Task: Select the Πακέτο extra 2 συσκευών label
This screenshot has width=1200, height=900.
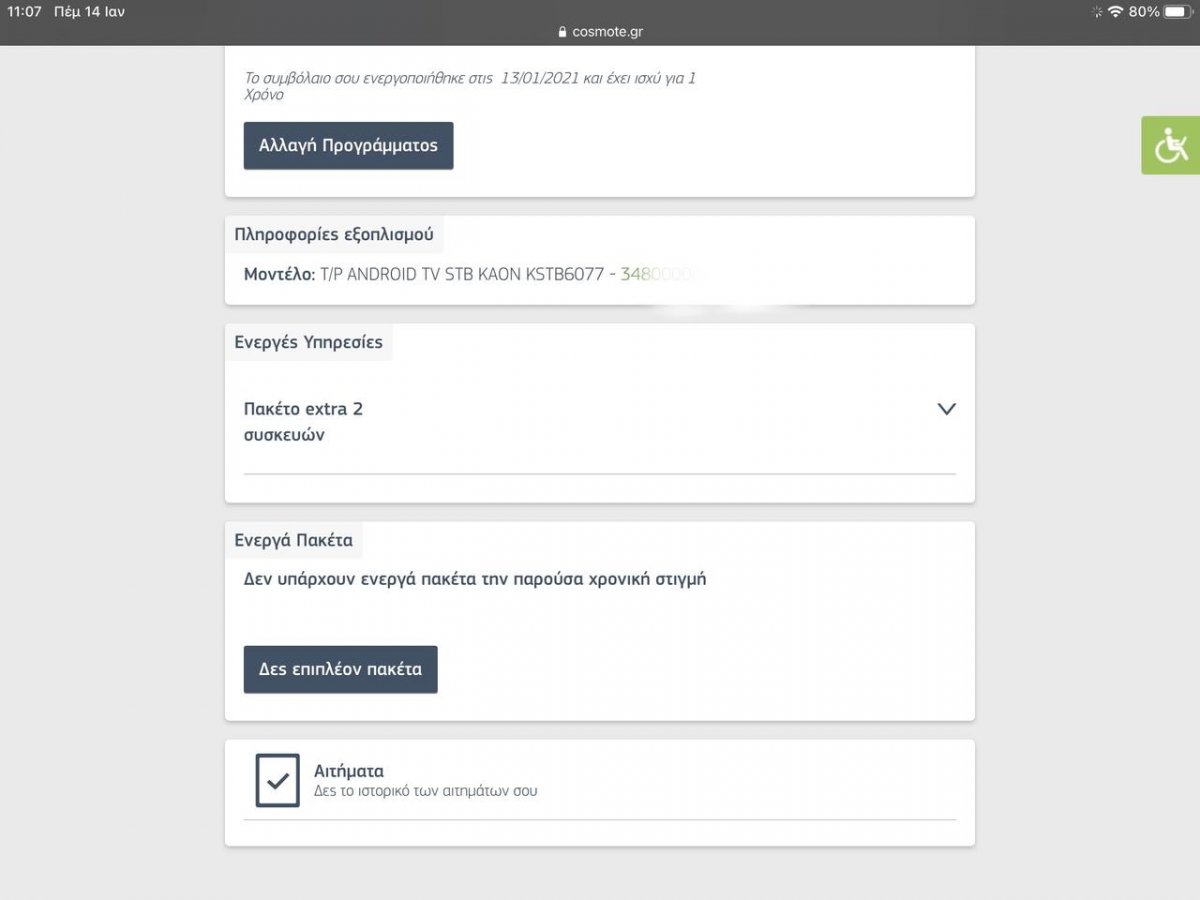Action: click(x=303, y=422)
